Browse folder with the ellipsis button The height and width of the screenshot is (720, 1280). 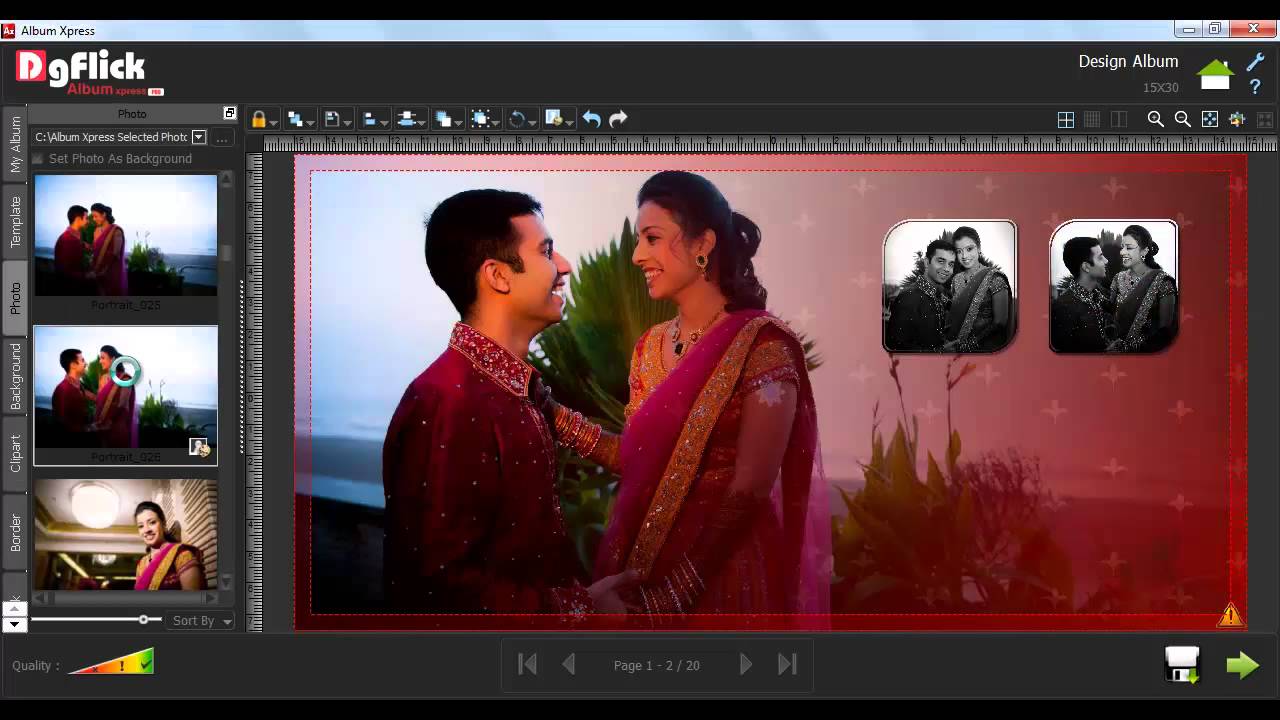(x=223, y=137)
